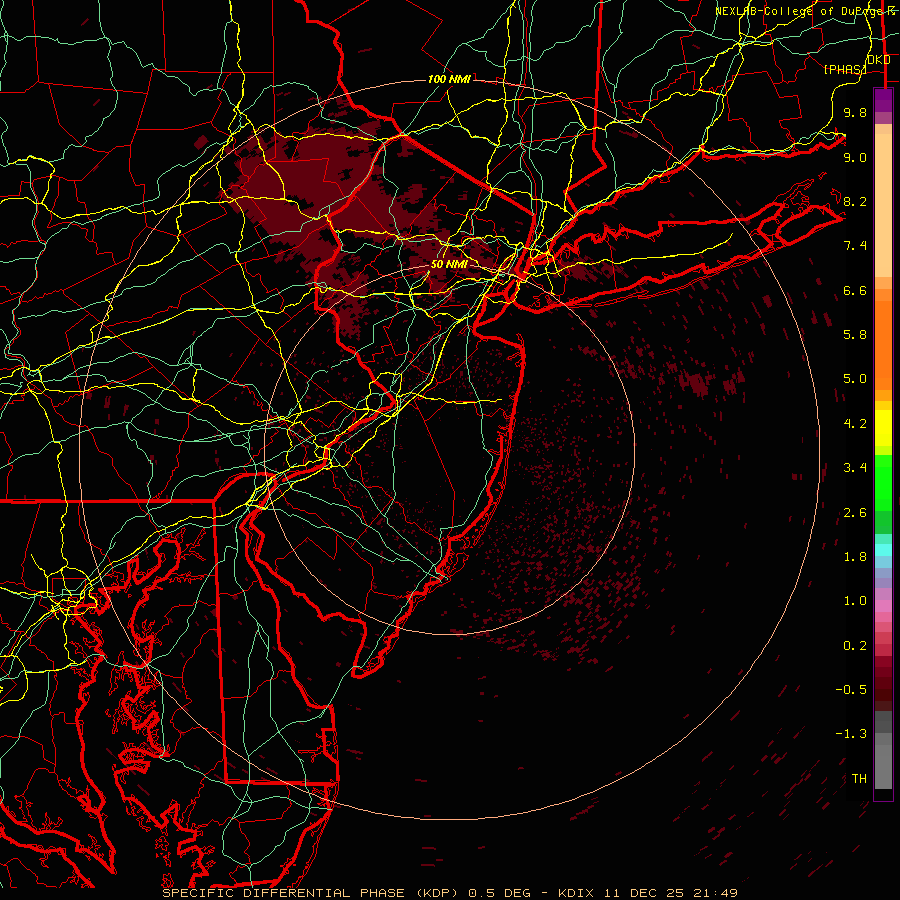Click the 1.8 value on the legend

(855, 557)
